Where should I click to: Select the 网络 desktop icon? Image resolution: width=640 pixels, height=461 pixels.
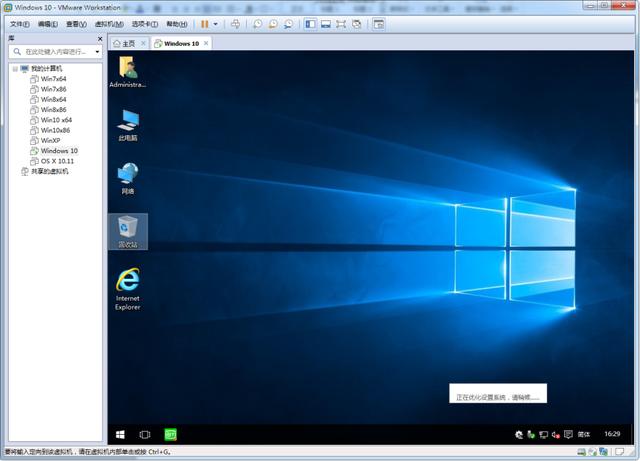(128, 178)
